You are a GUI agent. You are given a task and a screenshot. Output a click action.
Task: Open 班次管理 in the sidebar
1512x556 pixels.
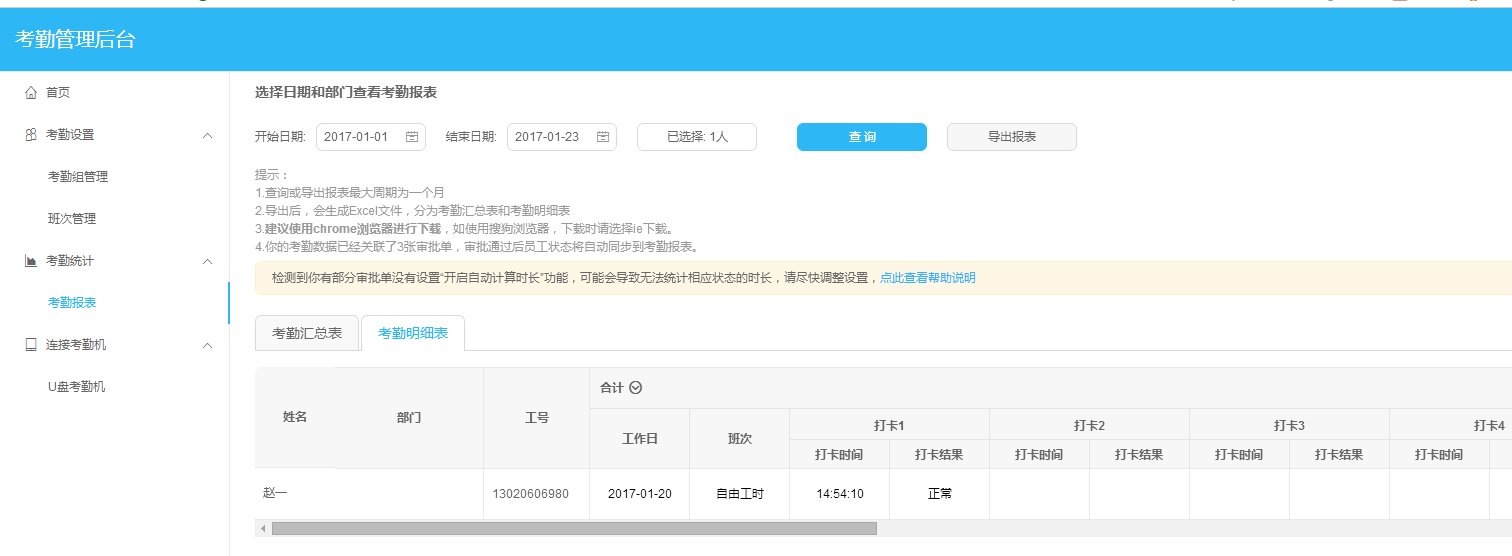pos(72,219)
